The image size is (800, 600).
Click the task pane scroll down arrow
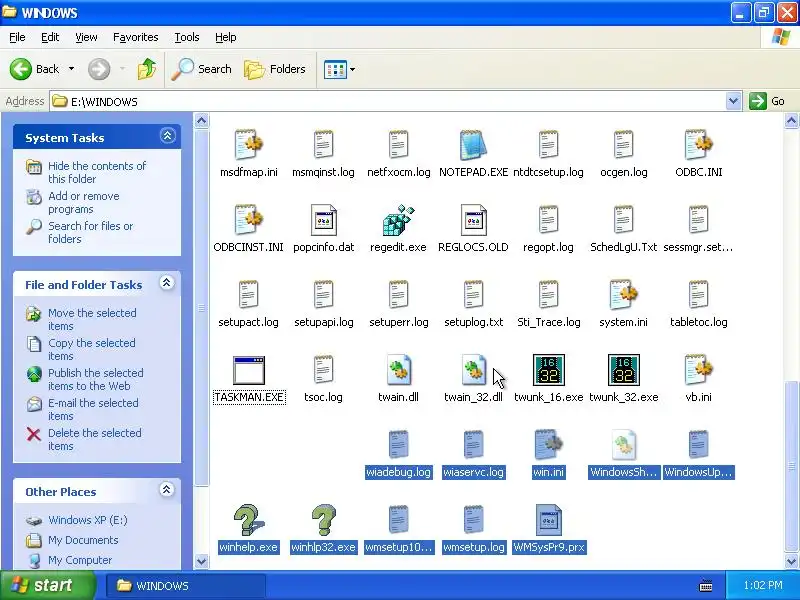coord(202,561)
